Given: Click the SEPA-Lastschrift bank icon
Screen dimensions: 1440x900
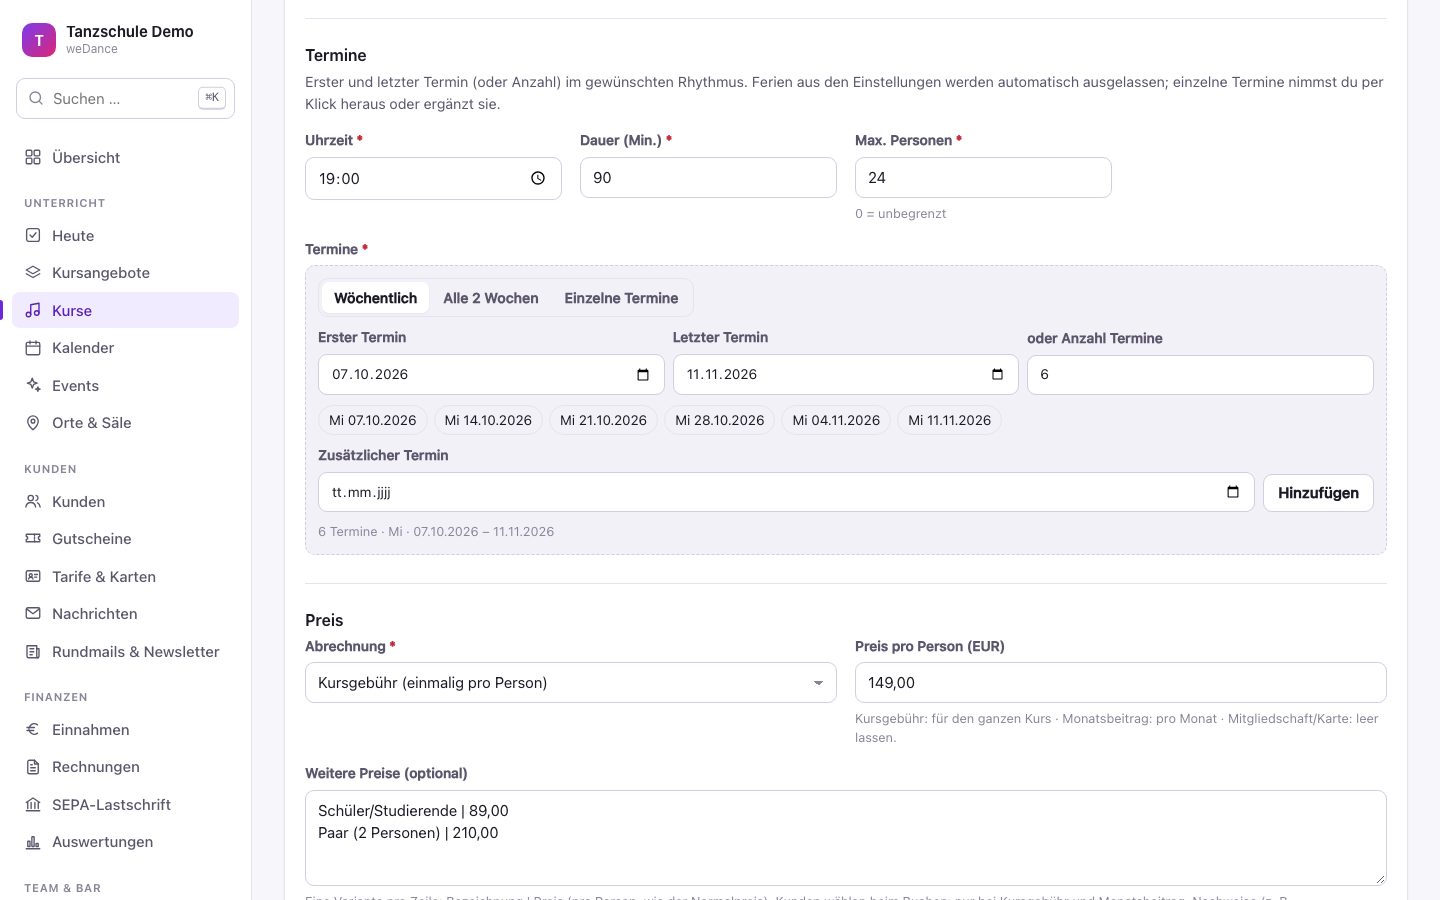Looking at the screenshot, I should 33,804.
